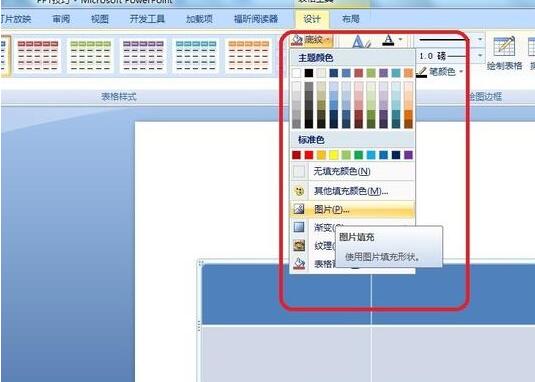Screen dimensions: 535x382
Task: Apply the purple table style thumbnail
Action: (x=143, y=56)
